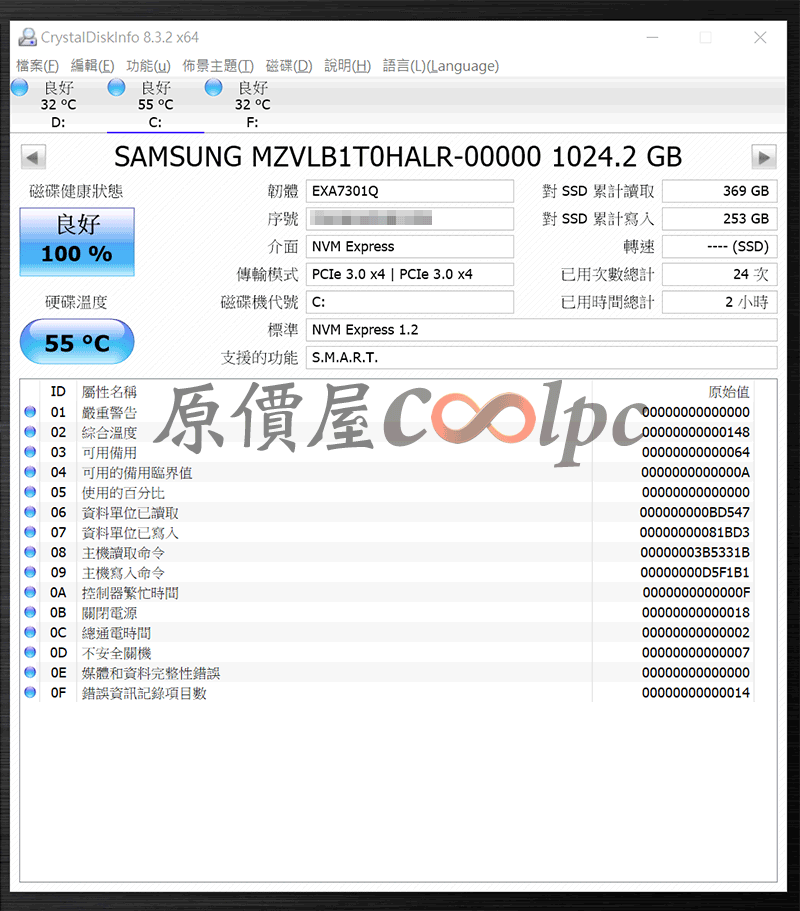800x911 pixels.
Task: Go to next disk with right arrow
Action: (764, 157)
